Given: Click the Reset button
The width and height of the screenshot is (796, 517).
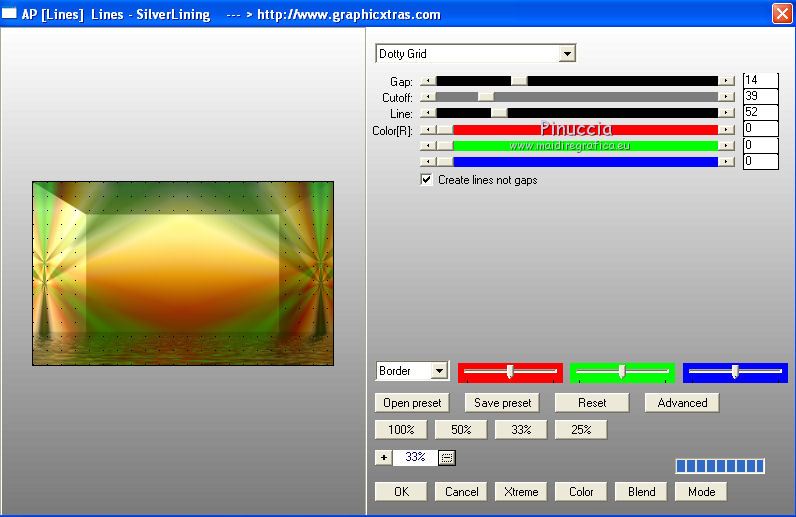Looking at the screenshot, I should [x=592, y=403].
